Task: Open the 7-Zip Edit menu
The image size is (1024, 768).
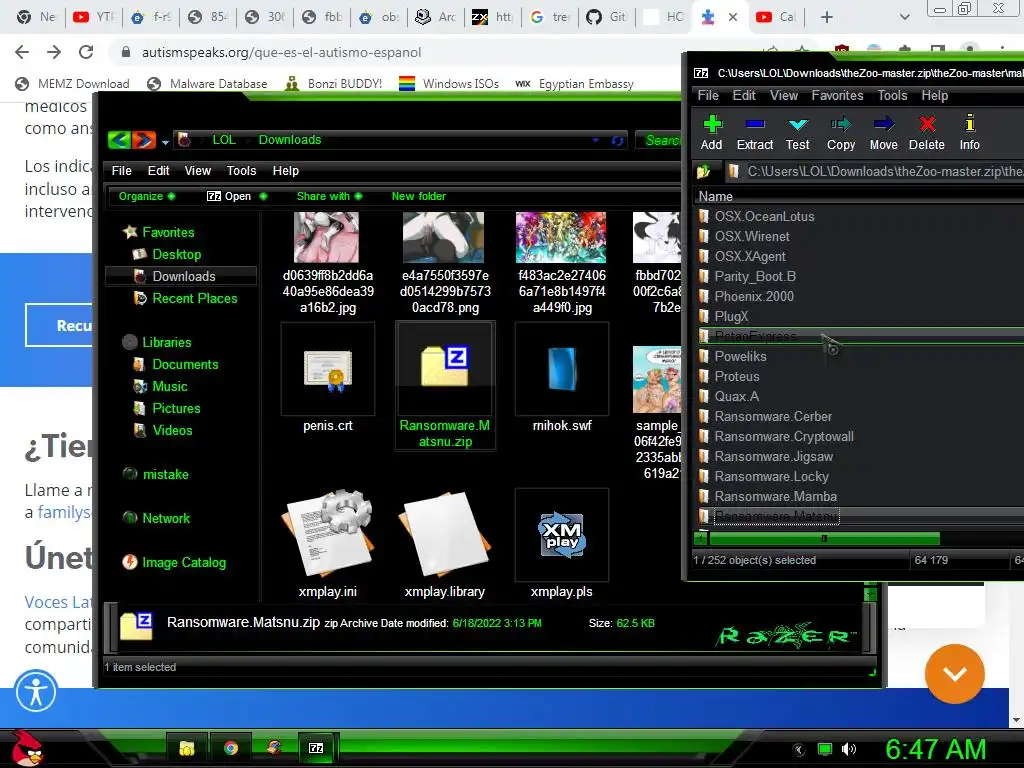Action: [x=744, y=95]
